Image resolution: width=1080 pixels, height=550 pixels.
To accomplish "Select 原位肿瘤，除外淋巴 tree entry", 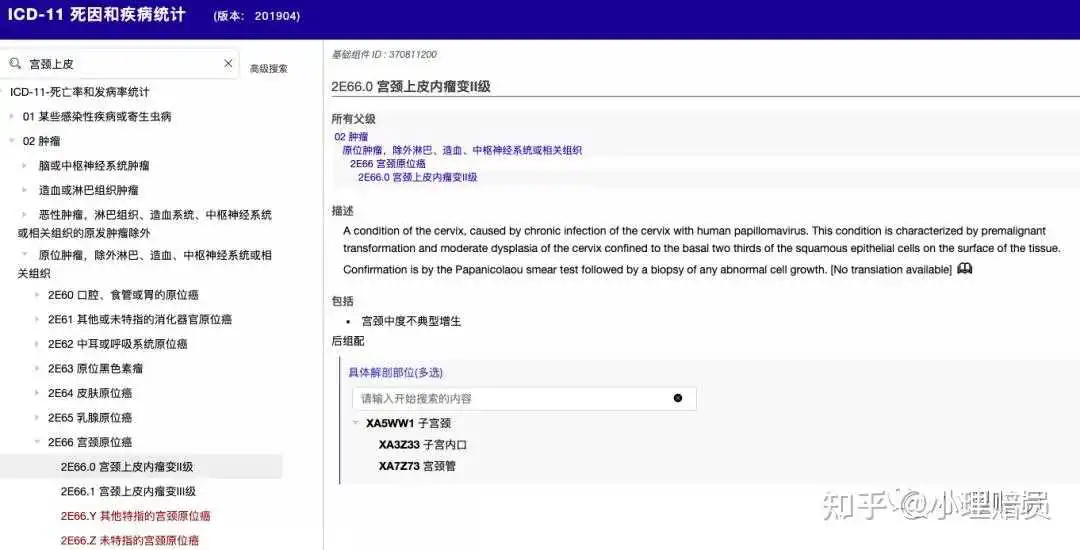I will point(145,264).
